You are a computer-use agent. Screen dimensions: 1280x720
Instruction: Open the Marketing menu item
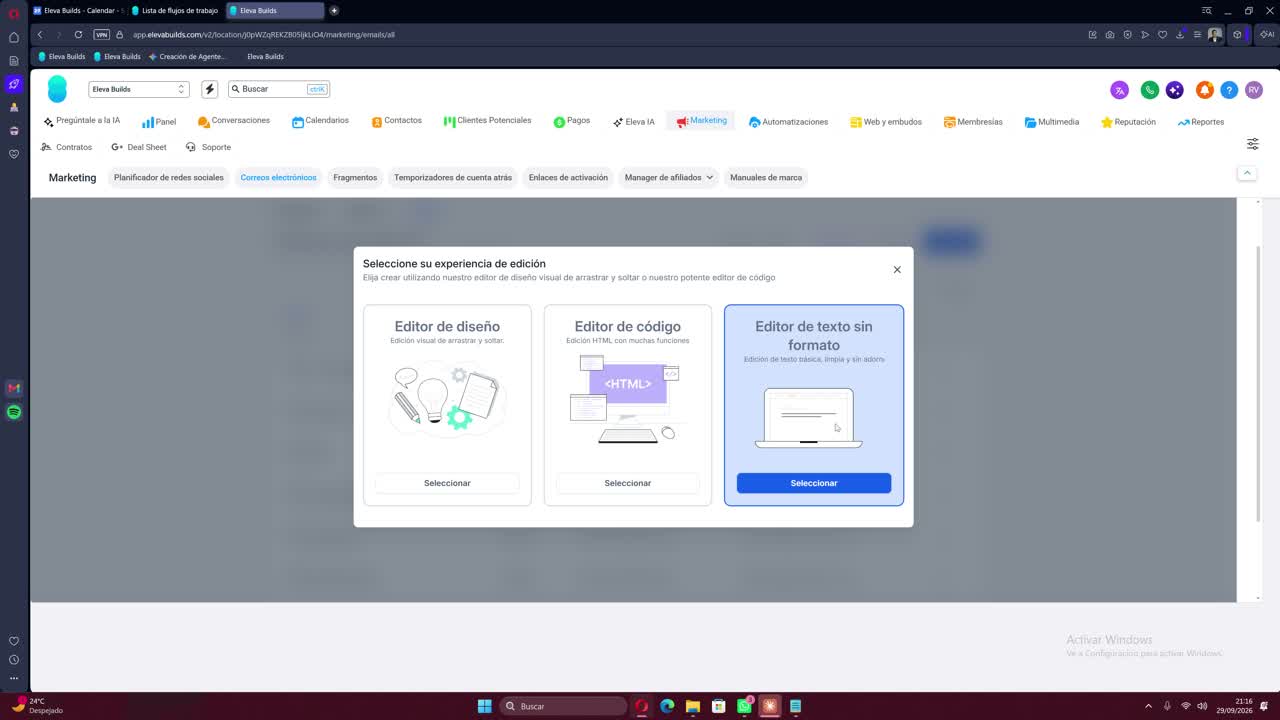click(701, 121)
